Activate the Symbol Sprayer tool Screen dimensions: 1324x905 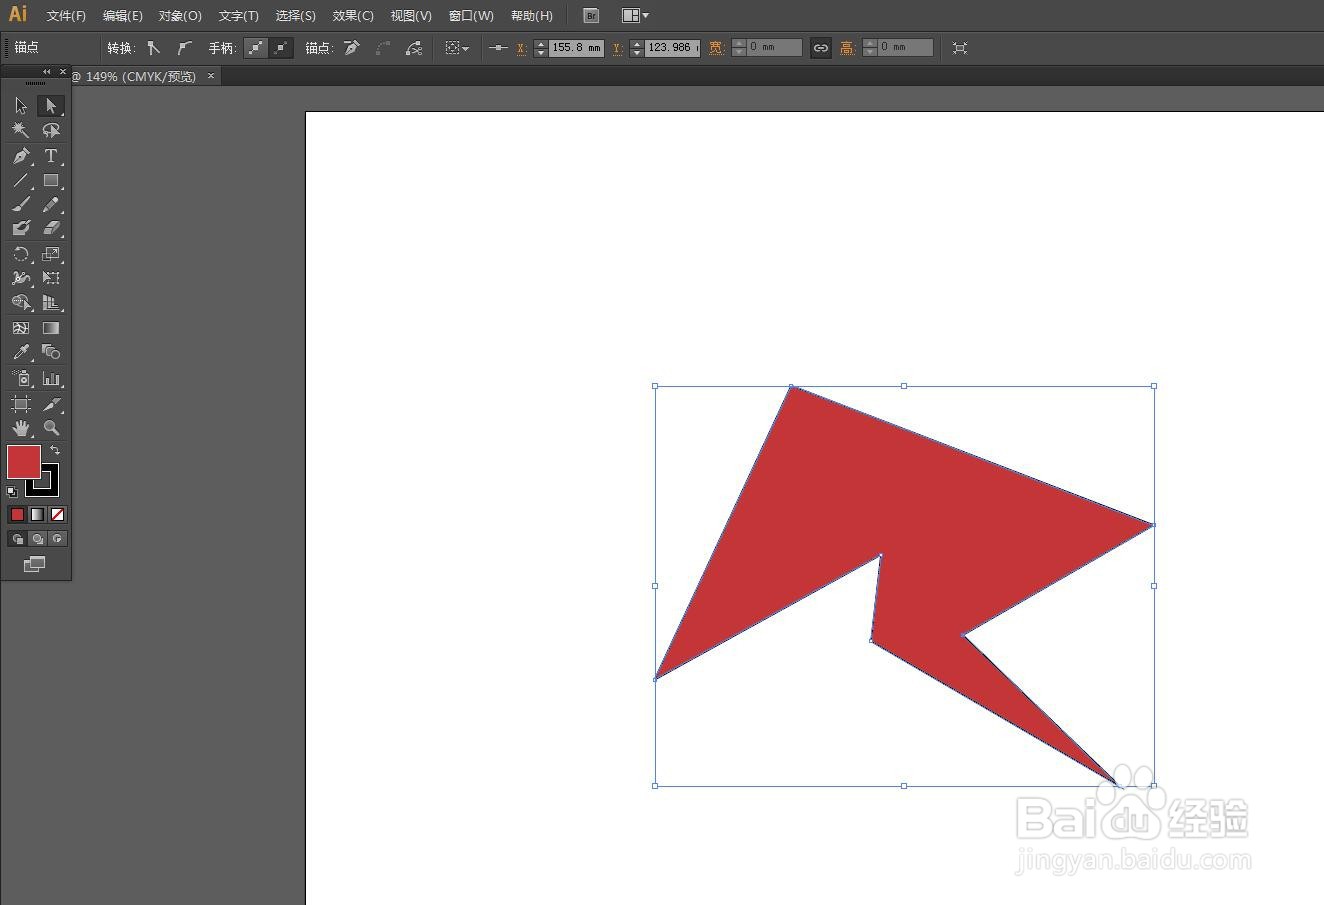point(21,378)
